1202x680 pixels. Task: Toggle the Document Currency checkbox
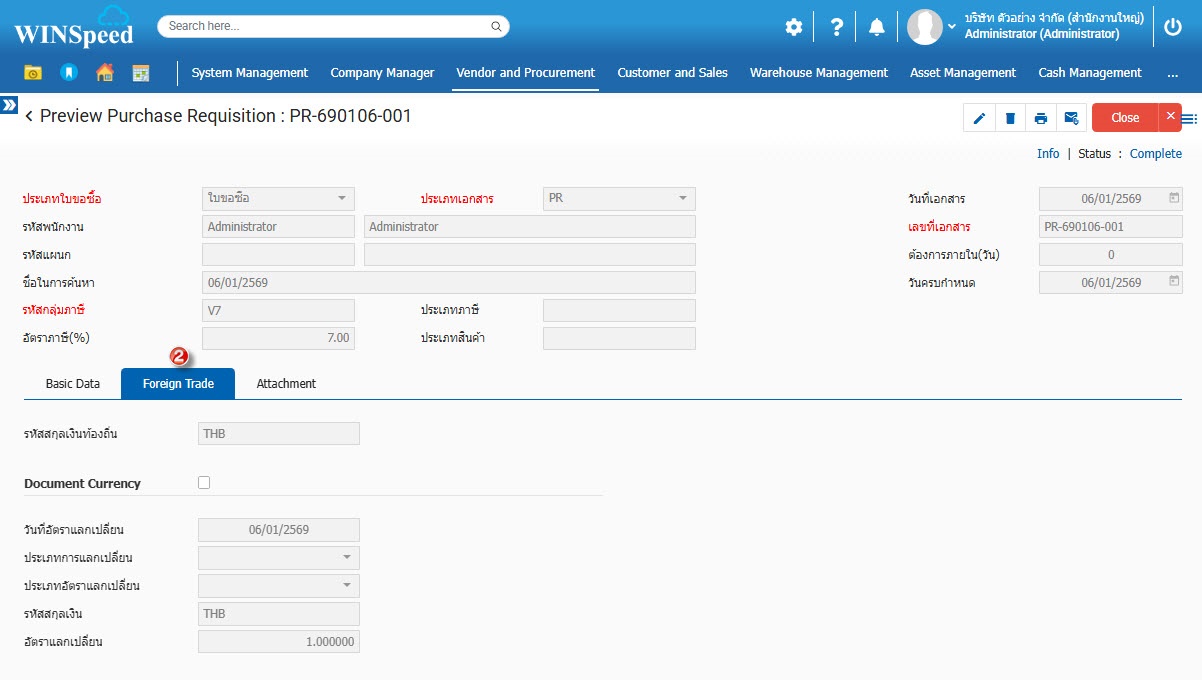click(204, 482)
